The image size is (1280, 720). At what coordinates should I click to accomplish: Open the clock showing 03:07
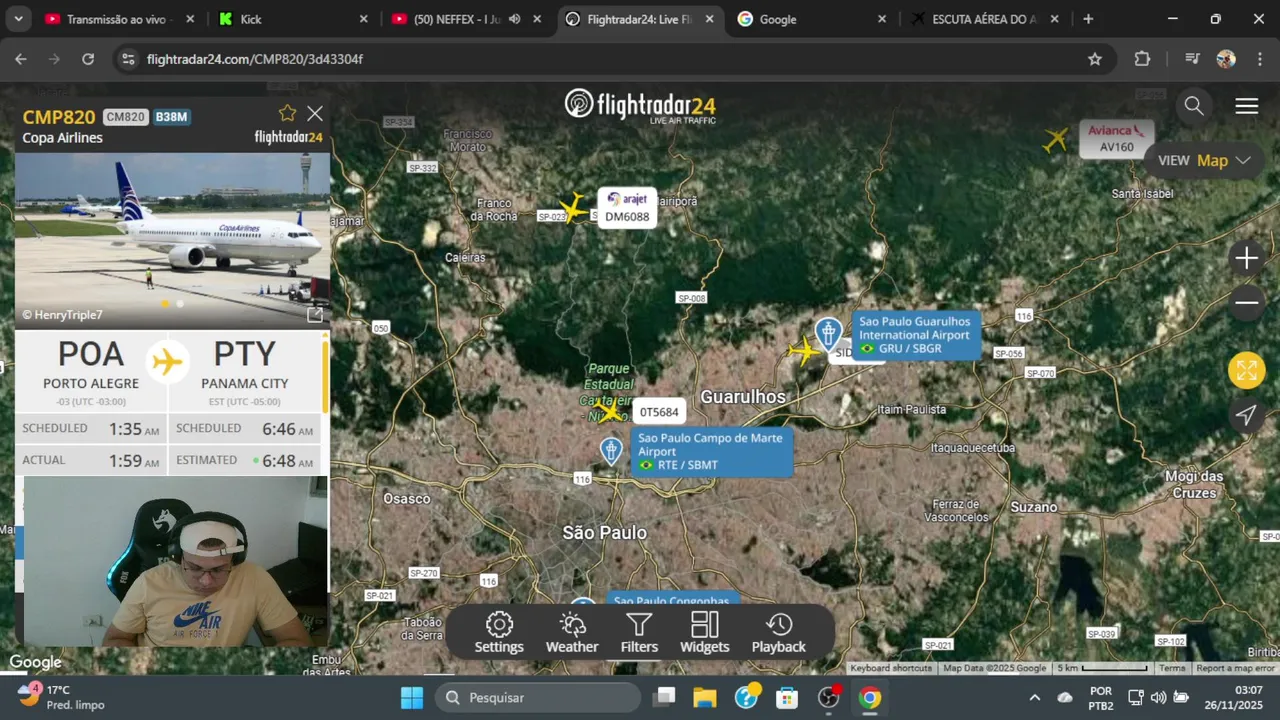(x=1234, y=697)
